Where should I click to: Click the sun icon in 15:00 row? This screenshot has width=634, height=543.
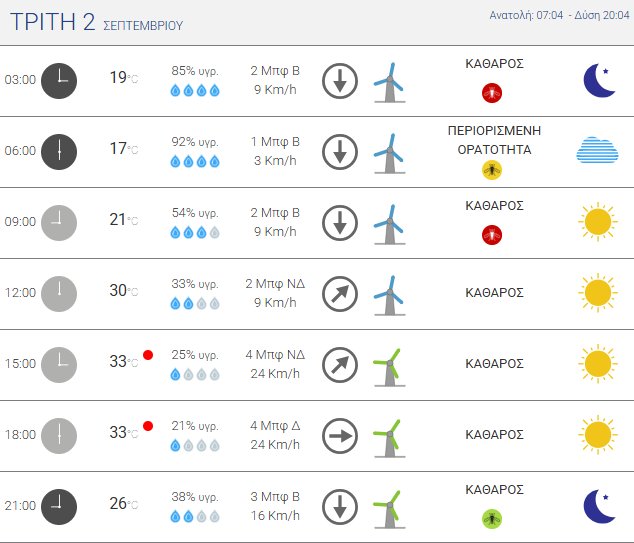[x=597, y=364]
